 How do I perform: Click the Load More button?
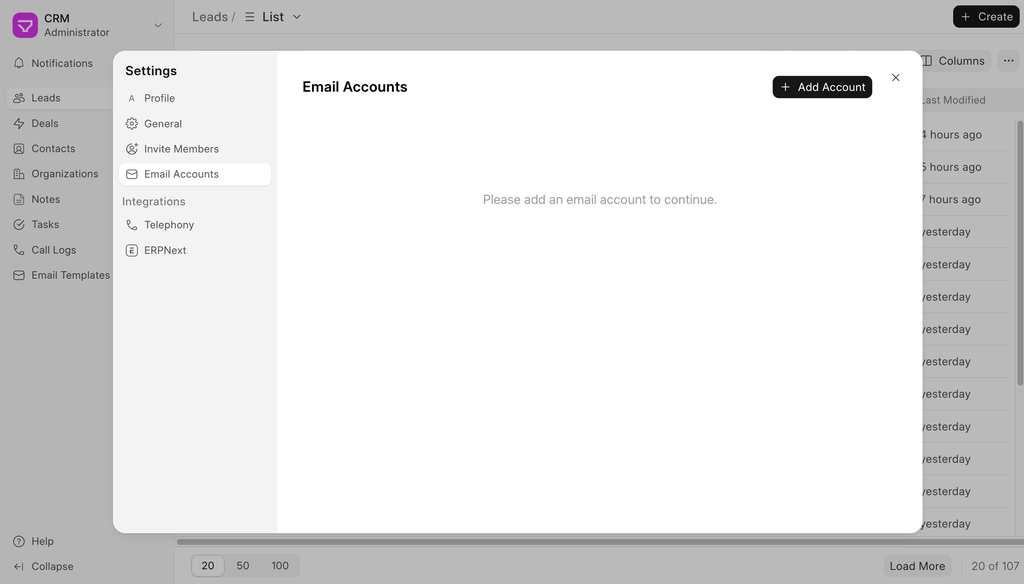(917, 566)
